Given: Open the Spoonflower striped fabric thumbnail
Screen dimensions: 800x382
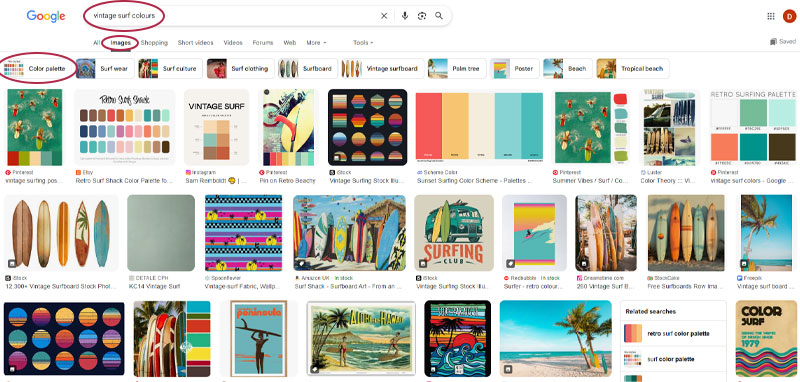Looking at the screenshot, I should [243, 233].
